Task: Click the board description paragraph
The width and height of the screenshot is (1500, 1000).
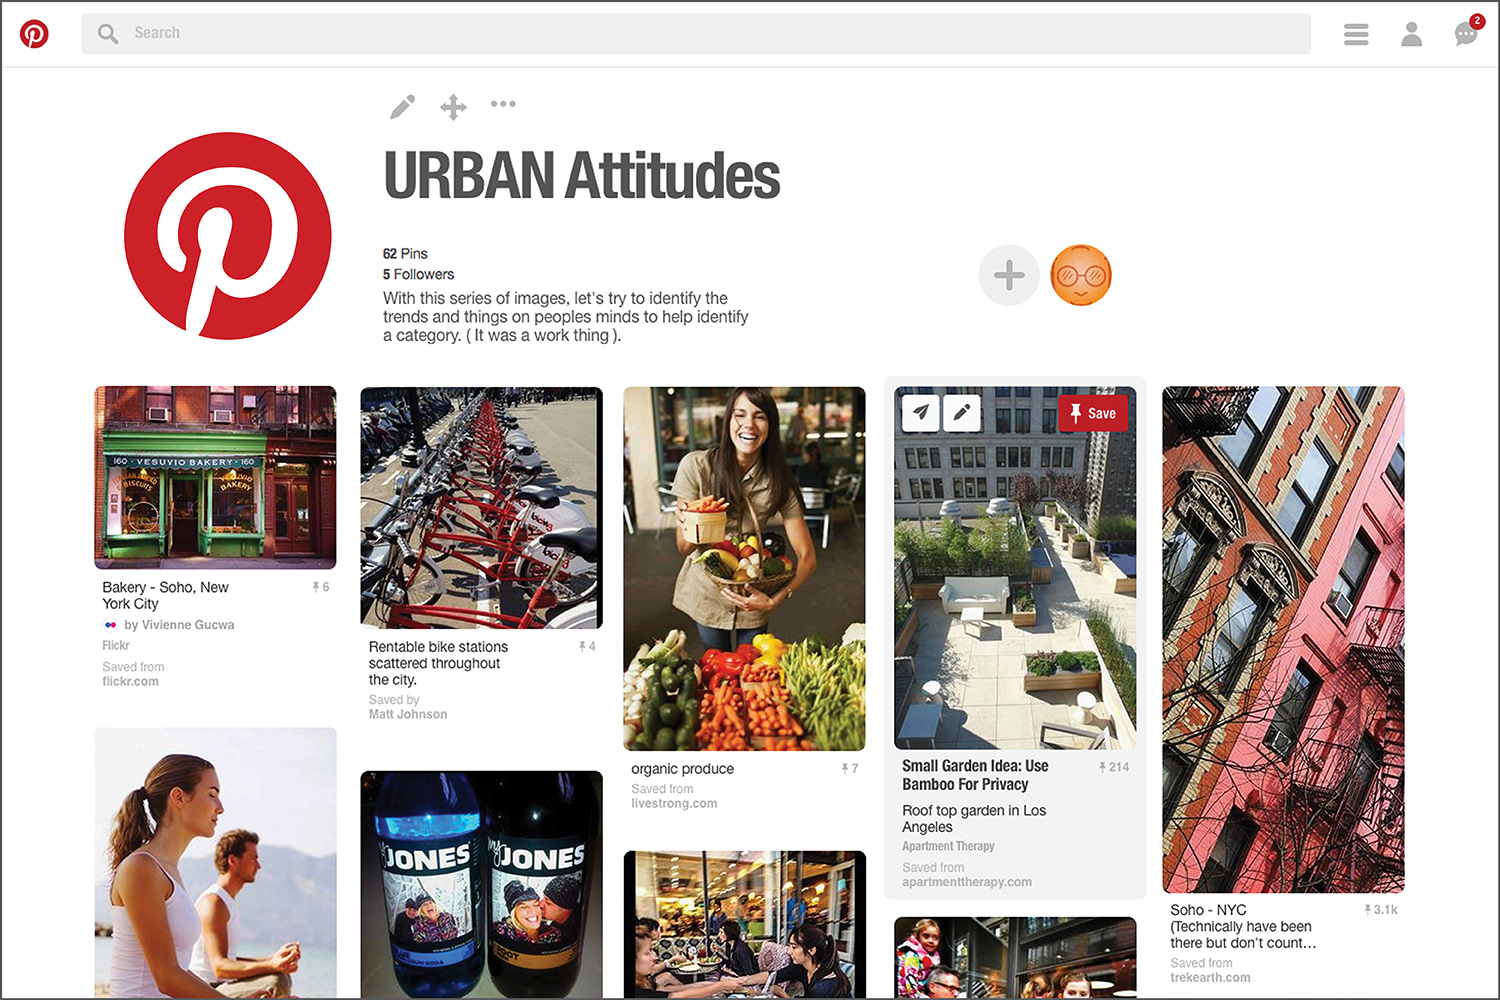Action: pyautogui.click(x=566, y=317)
